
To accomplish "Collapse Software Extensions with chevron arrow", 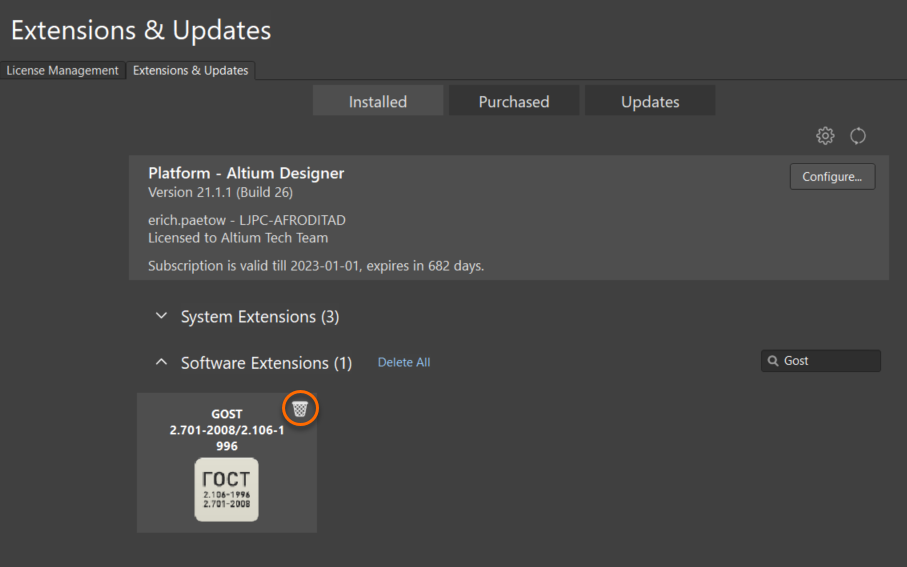I will (x=162, y=362).
